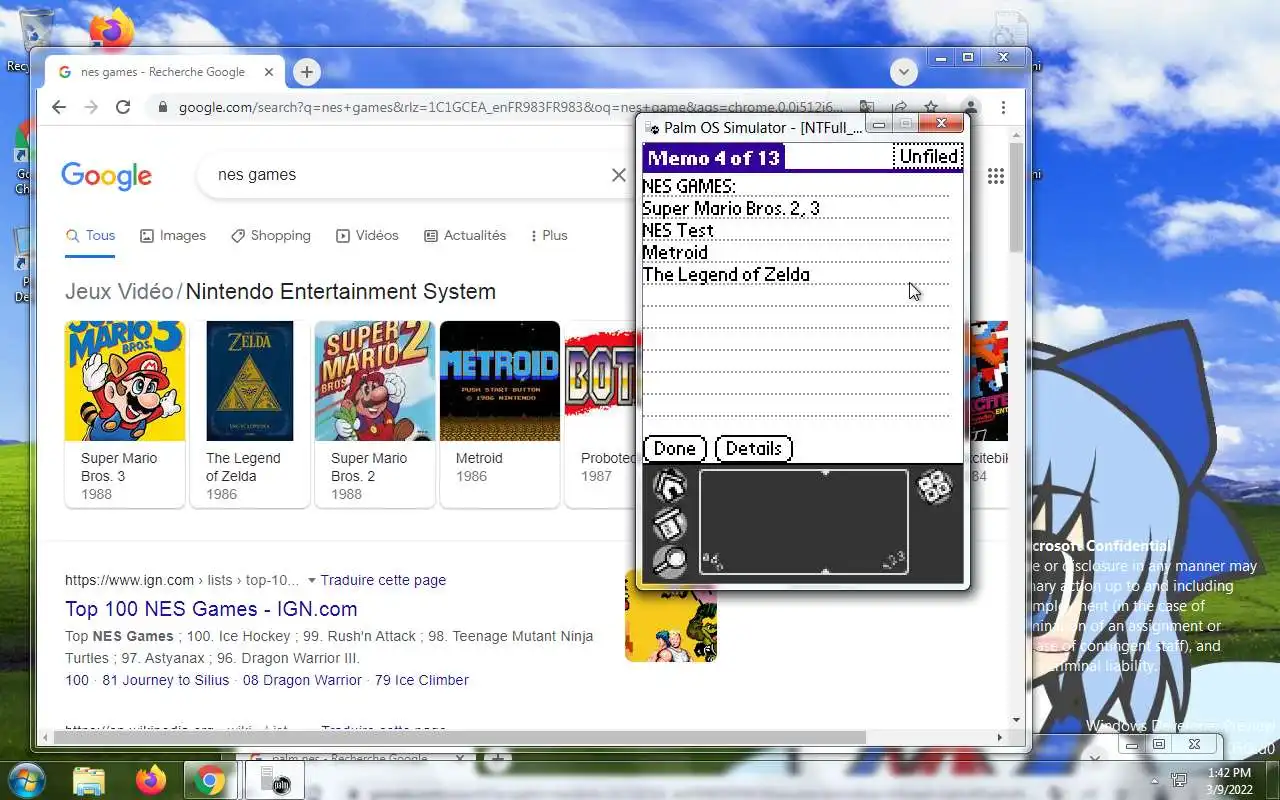Image resolution: width=1280 pixels, height=800 pixels.
Task: Reload the Google search page
Action: (x=123, y=107)
